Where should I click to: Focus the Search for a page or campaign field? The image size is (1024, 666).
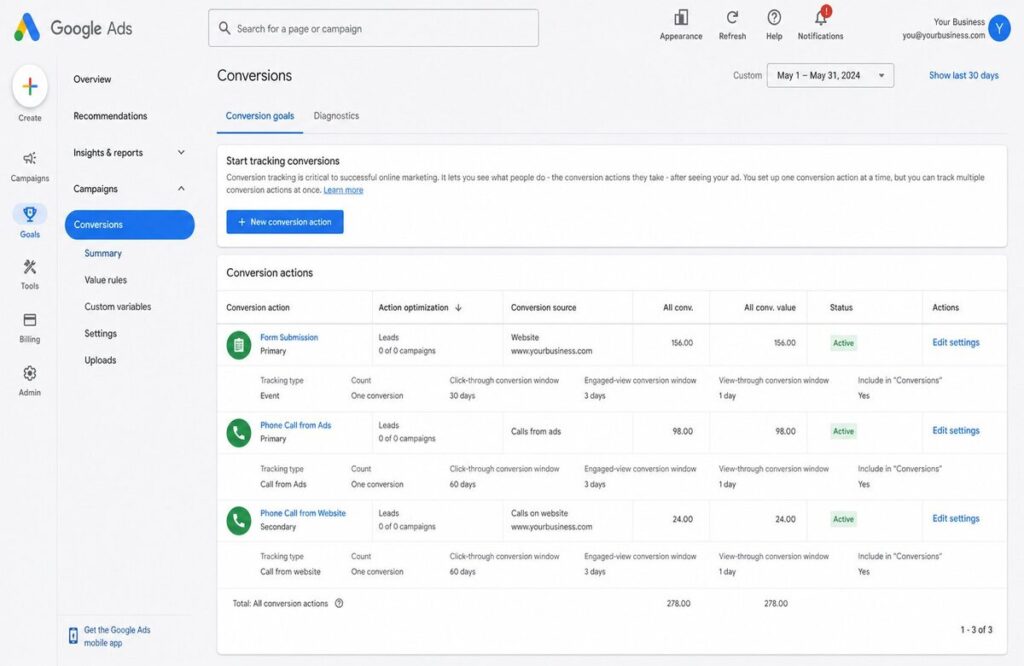(374, 28)
